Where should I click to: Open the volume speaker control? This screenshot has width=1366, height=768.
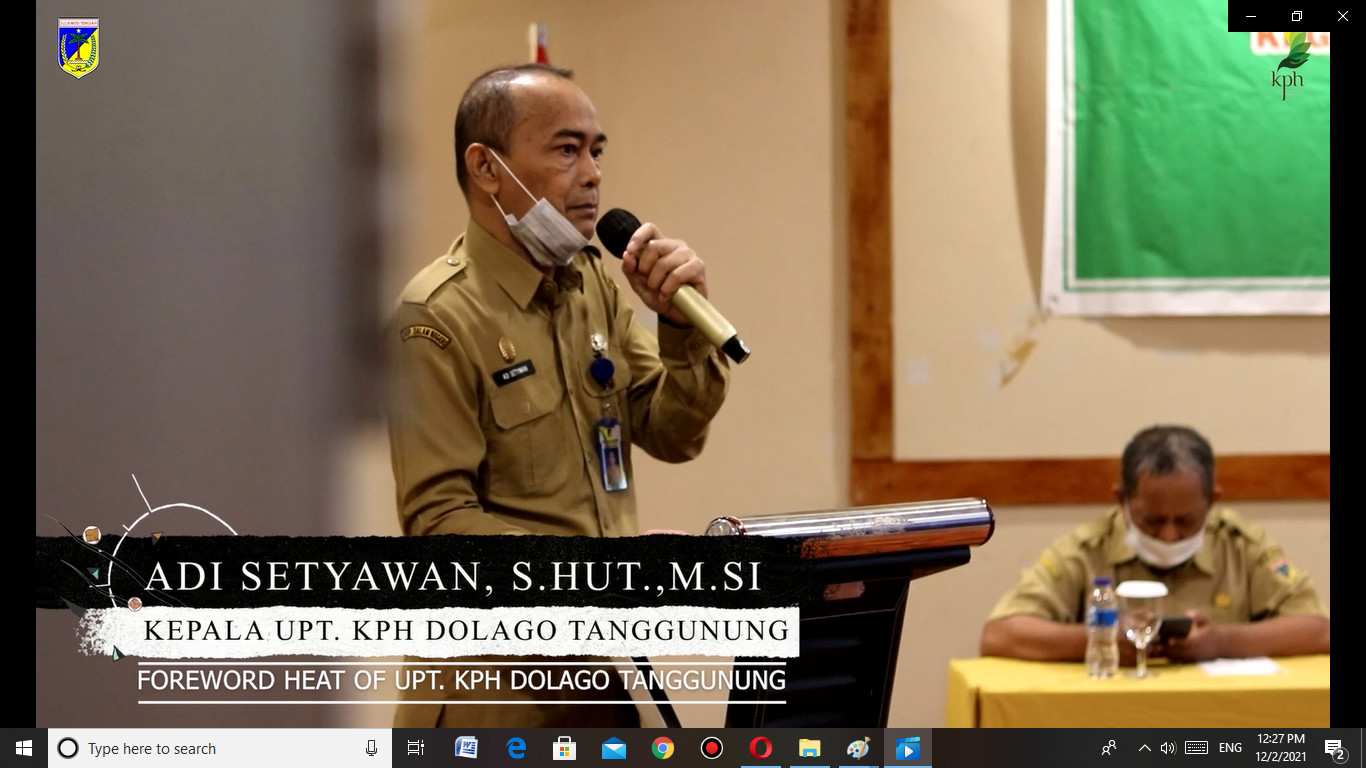(1167, 748)
